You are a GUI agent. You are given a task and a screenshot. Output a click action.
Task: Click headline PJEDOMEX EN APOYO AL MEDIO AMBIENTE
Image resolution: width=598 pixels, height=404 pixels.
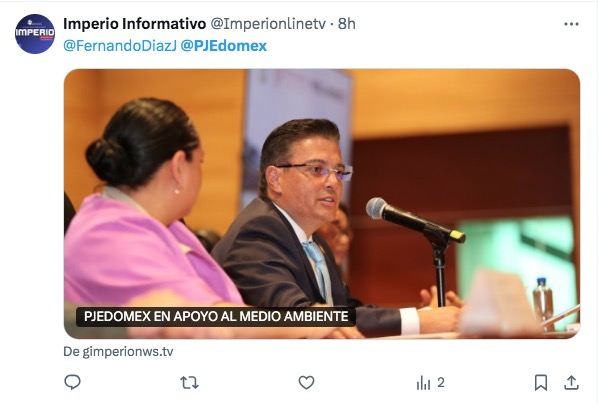[216, 316]
